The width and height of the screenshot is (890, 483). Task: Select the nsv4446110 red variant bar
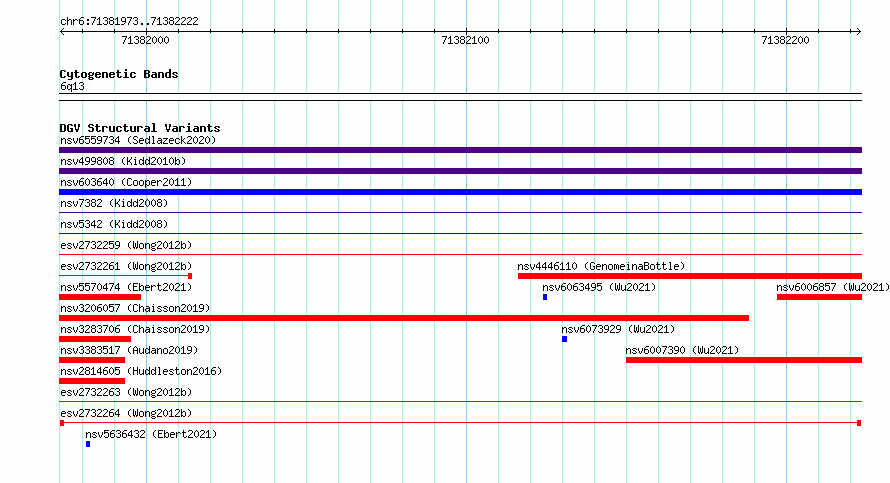[690, 276]
